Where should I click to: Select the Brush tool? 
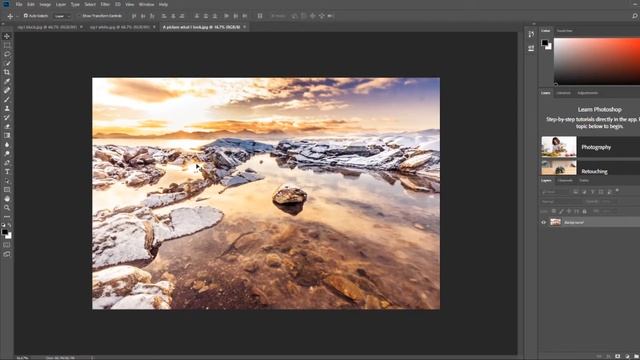point(7,99)
